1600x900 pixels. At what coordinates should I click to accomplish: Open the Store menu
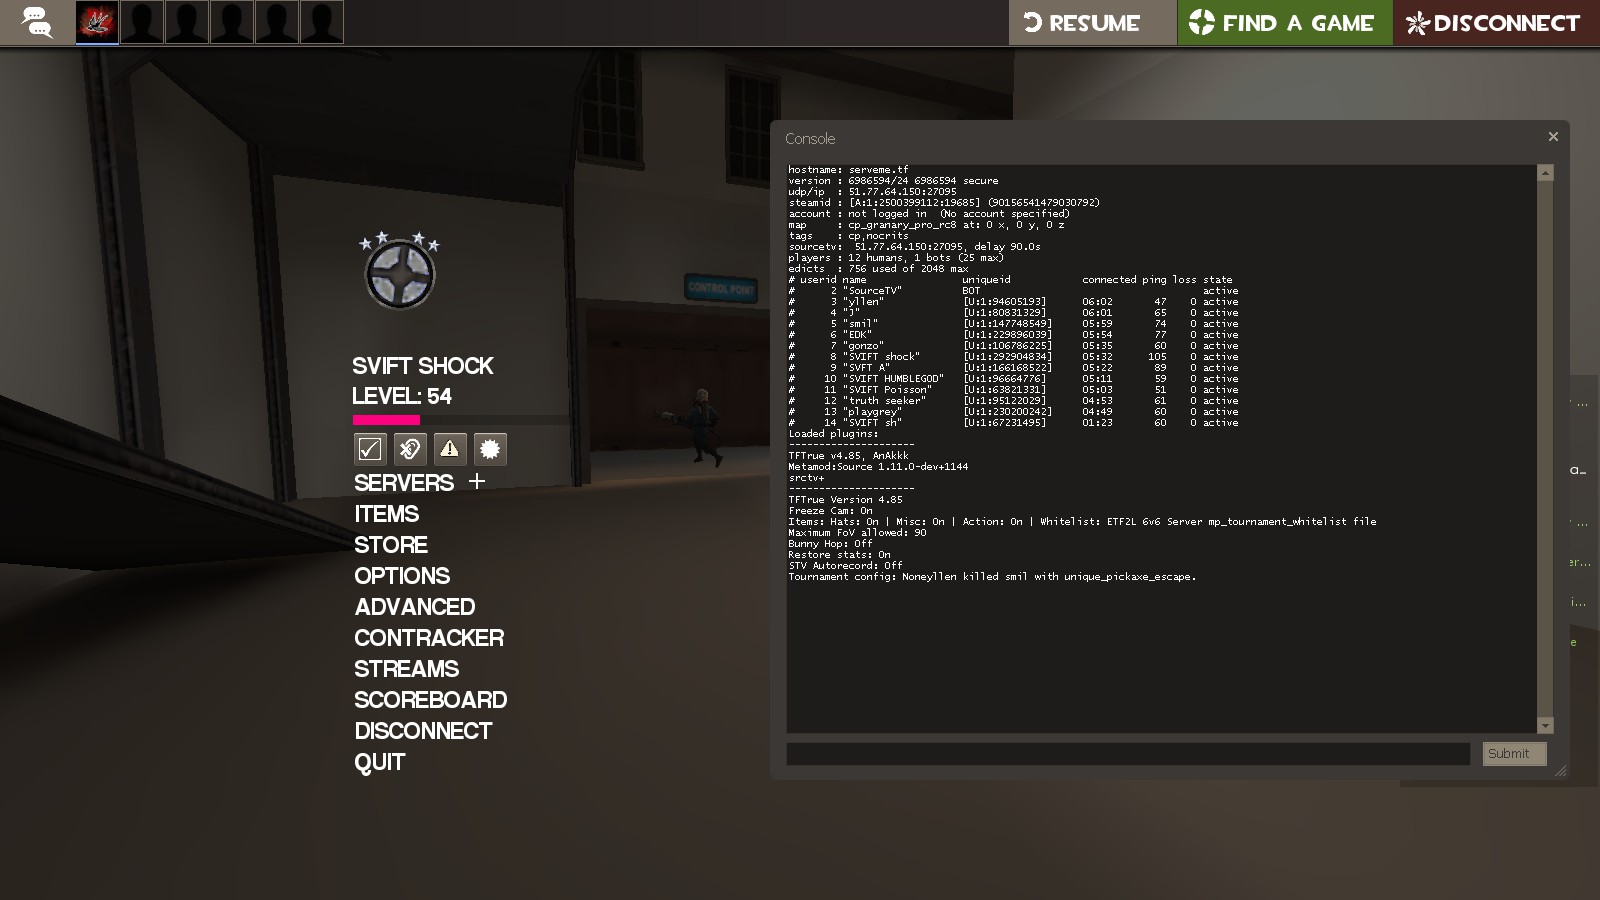pos(391,545)
